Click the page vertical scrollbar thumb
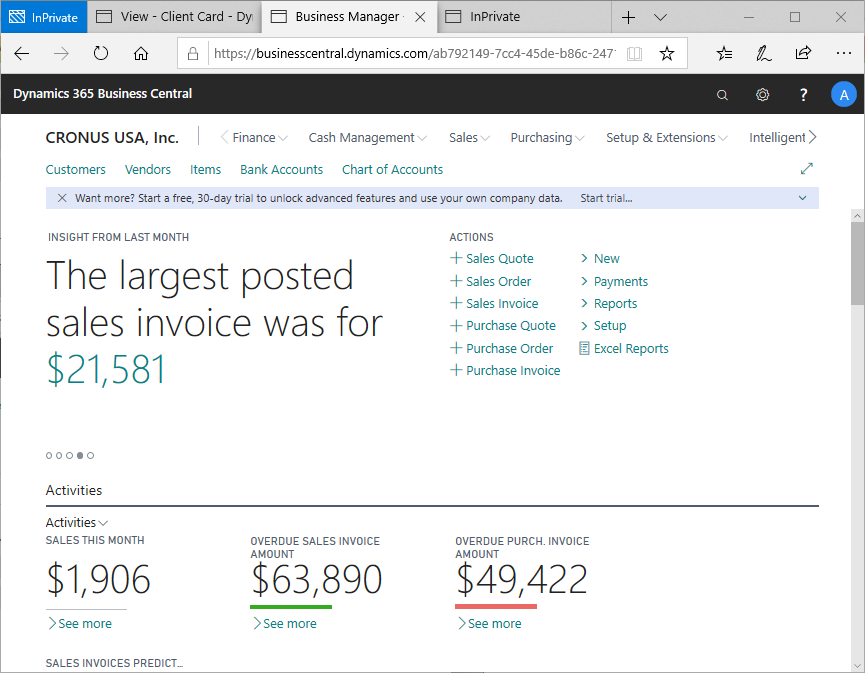The height and width of the screenshot is (673, 865). (857, 263)
